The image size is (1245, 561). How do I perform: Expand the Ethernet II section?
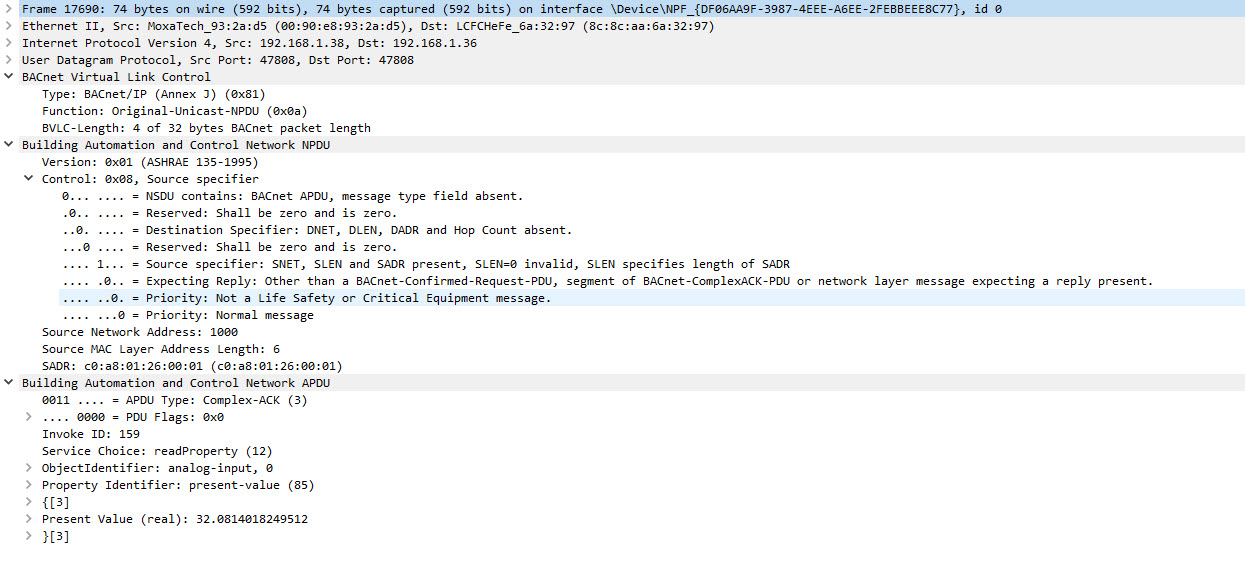pos(9,26)
